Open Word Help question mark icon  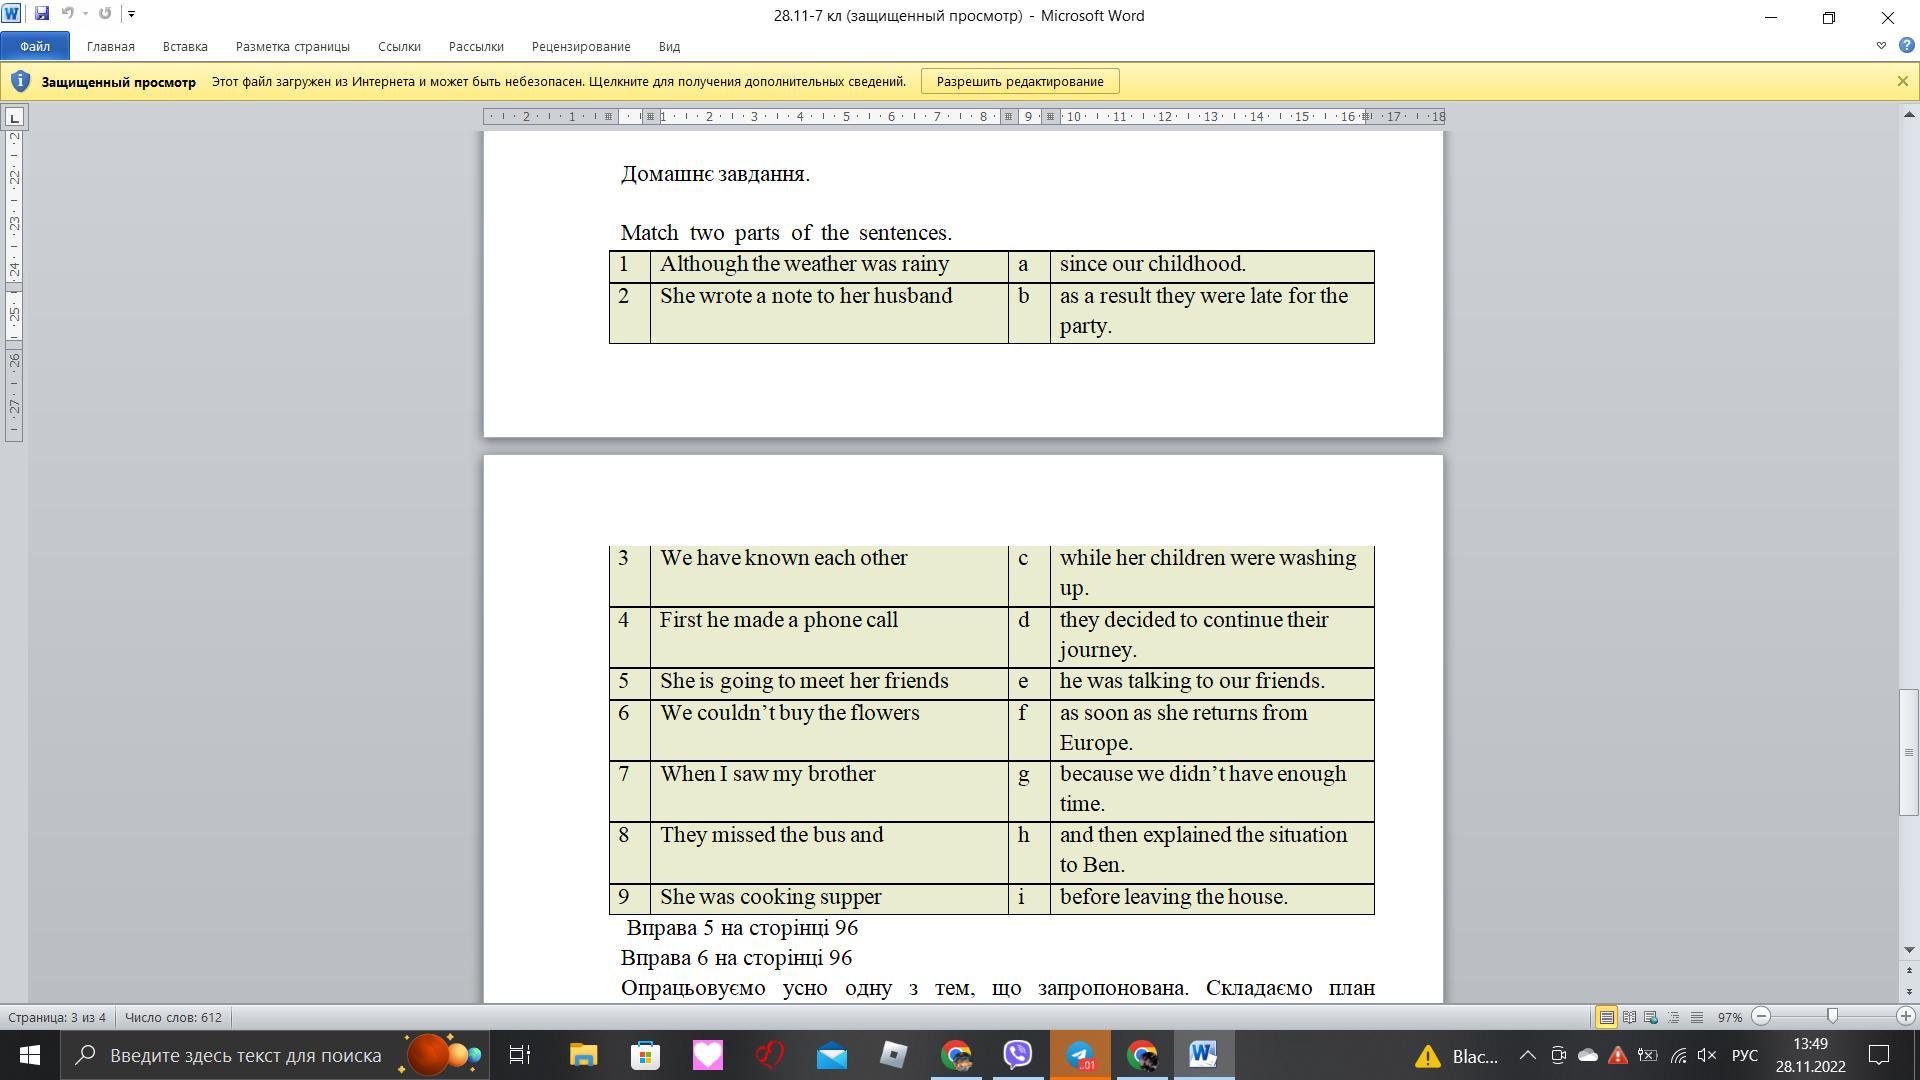1906,46
